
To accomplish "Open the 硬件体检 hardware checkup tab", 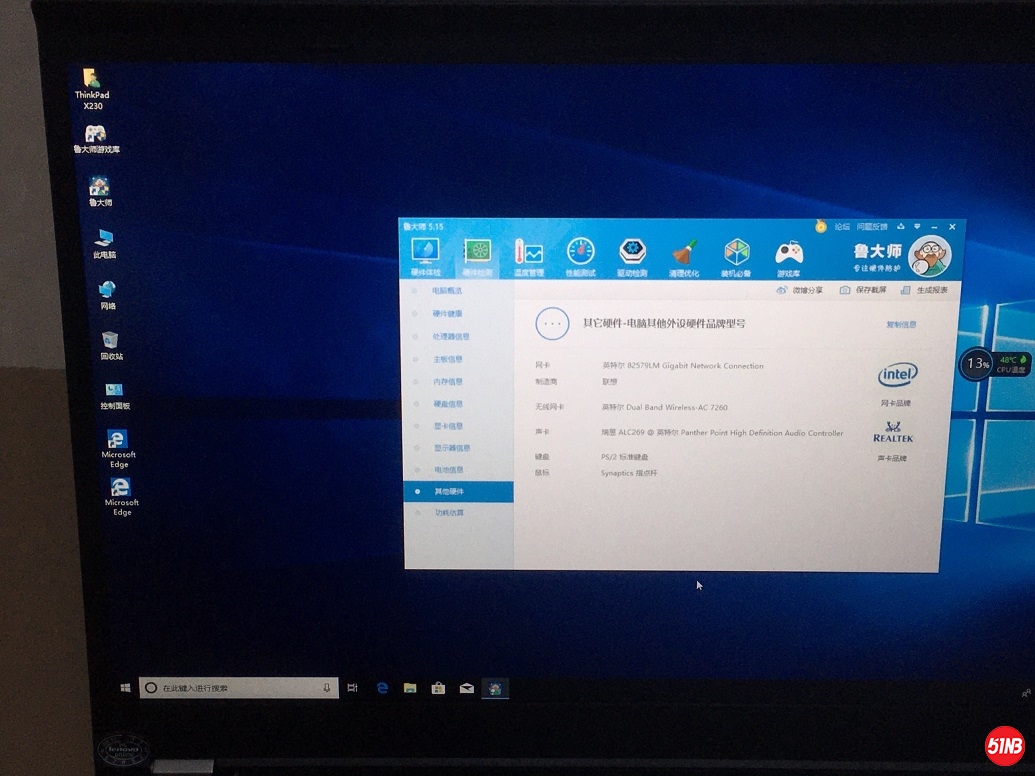I will tap(425, 256).
